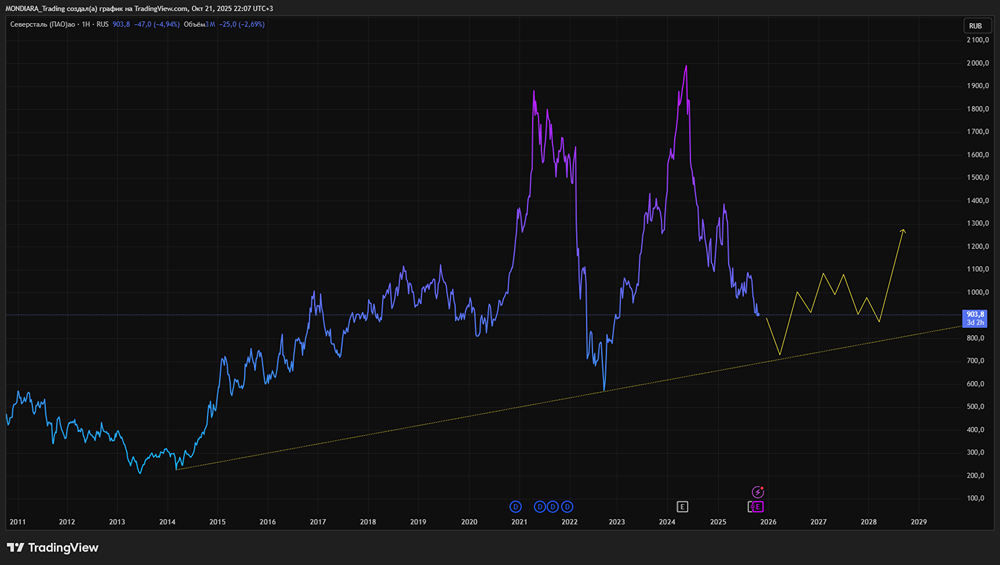Click the 2011 label on time axis
The height and width of the screenshot is (565, 1000).
coord(18,522)
